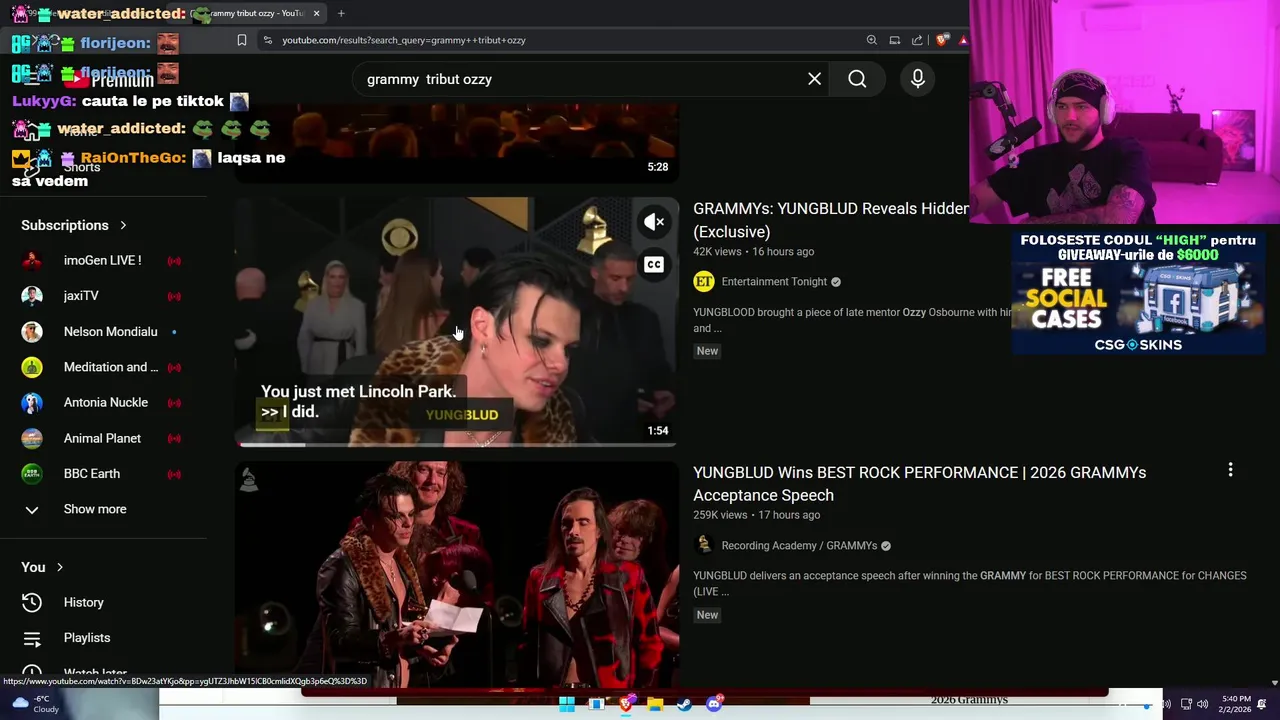Image resolution: width=1280 pixels, height=720 pixels.
Task: Open title YUNGBLUD Wins BEST ROCK PERFORMANCE
Action: [919, 483]
